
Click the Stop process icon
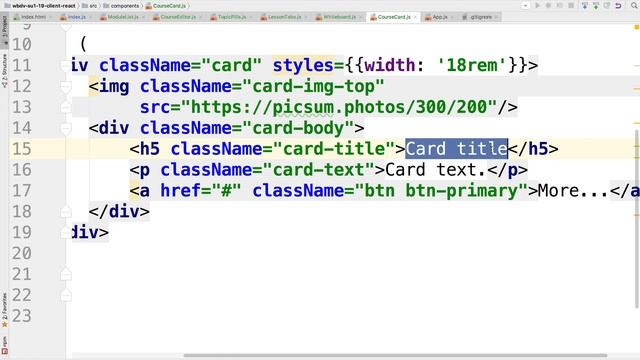pyautogui.click(x=571, y=6)
